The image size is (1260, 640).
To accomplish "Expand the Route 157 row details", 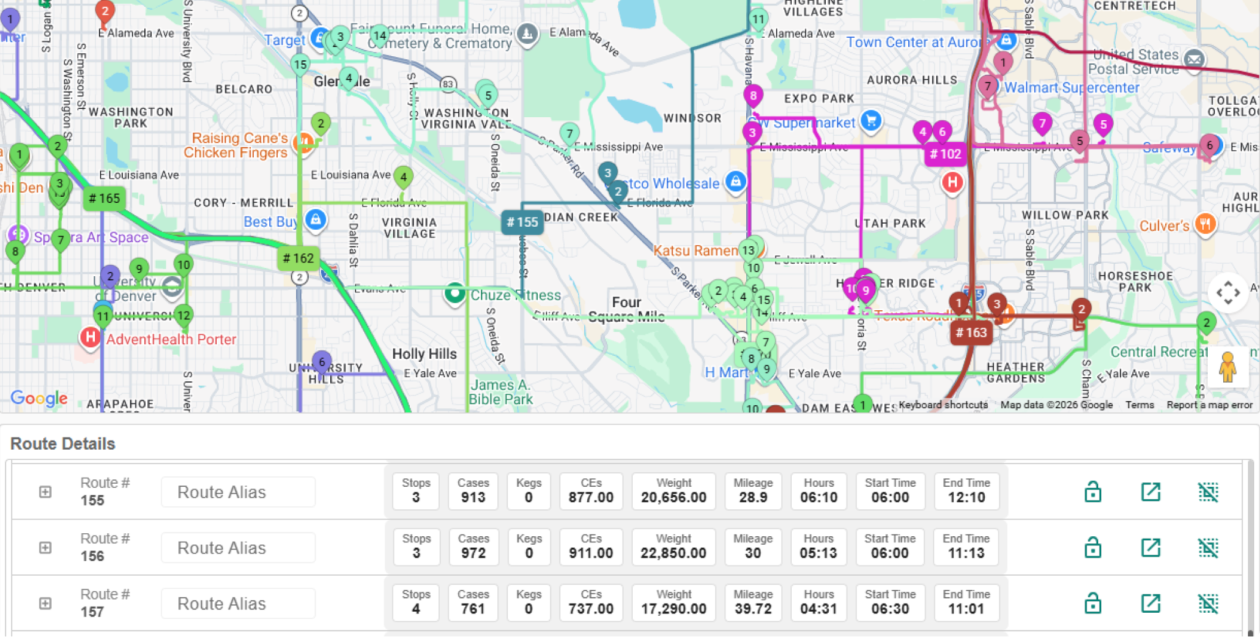I will pos(45,603).
